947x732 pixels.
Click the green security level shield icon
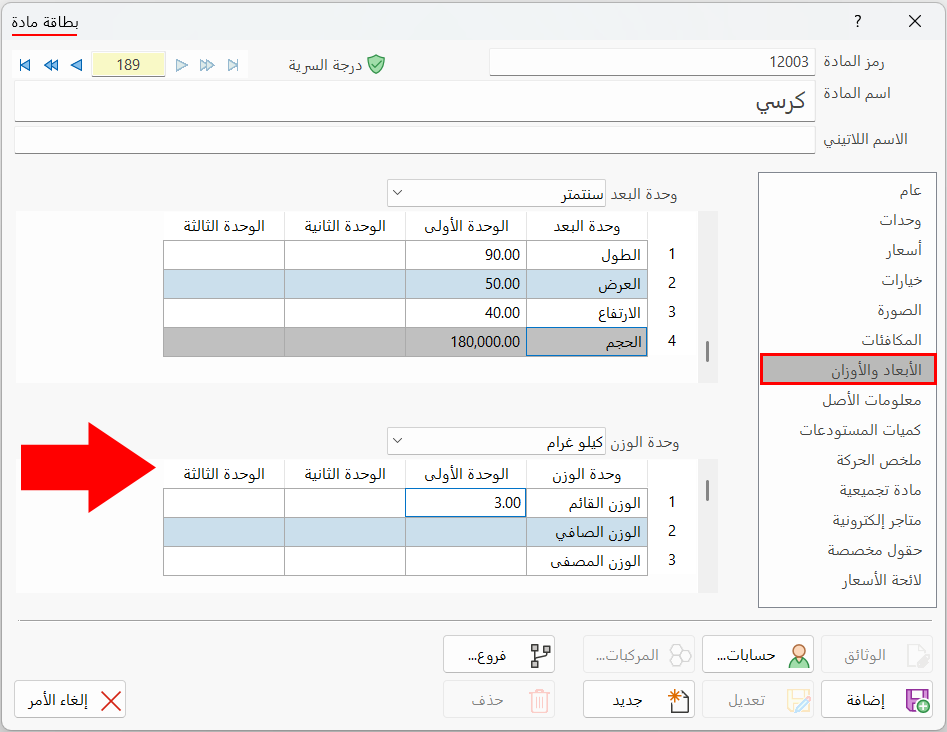(x=376, y=64)
